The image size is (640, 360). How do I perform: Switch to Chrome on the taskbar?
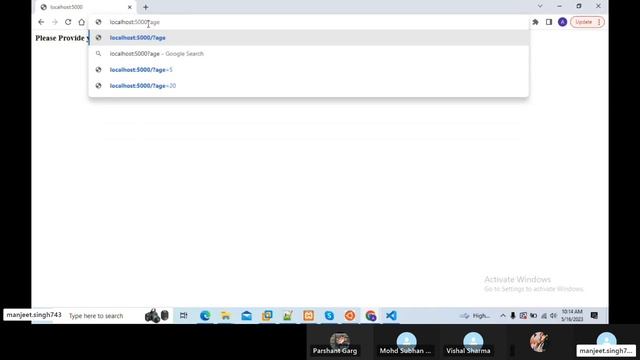(371, 316)
